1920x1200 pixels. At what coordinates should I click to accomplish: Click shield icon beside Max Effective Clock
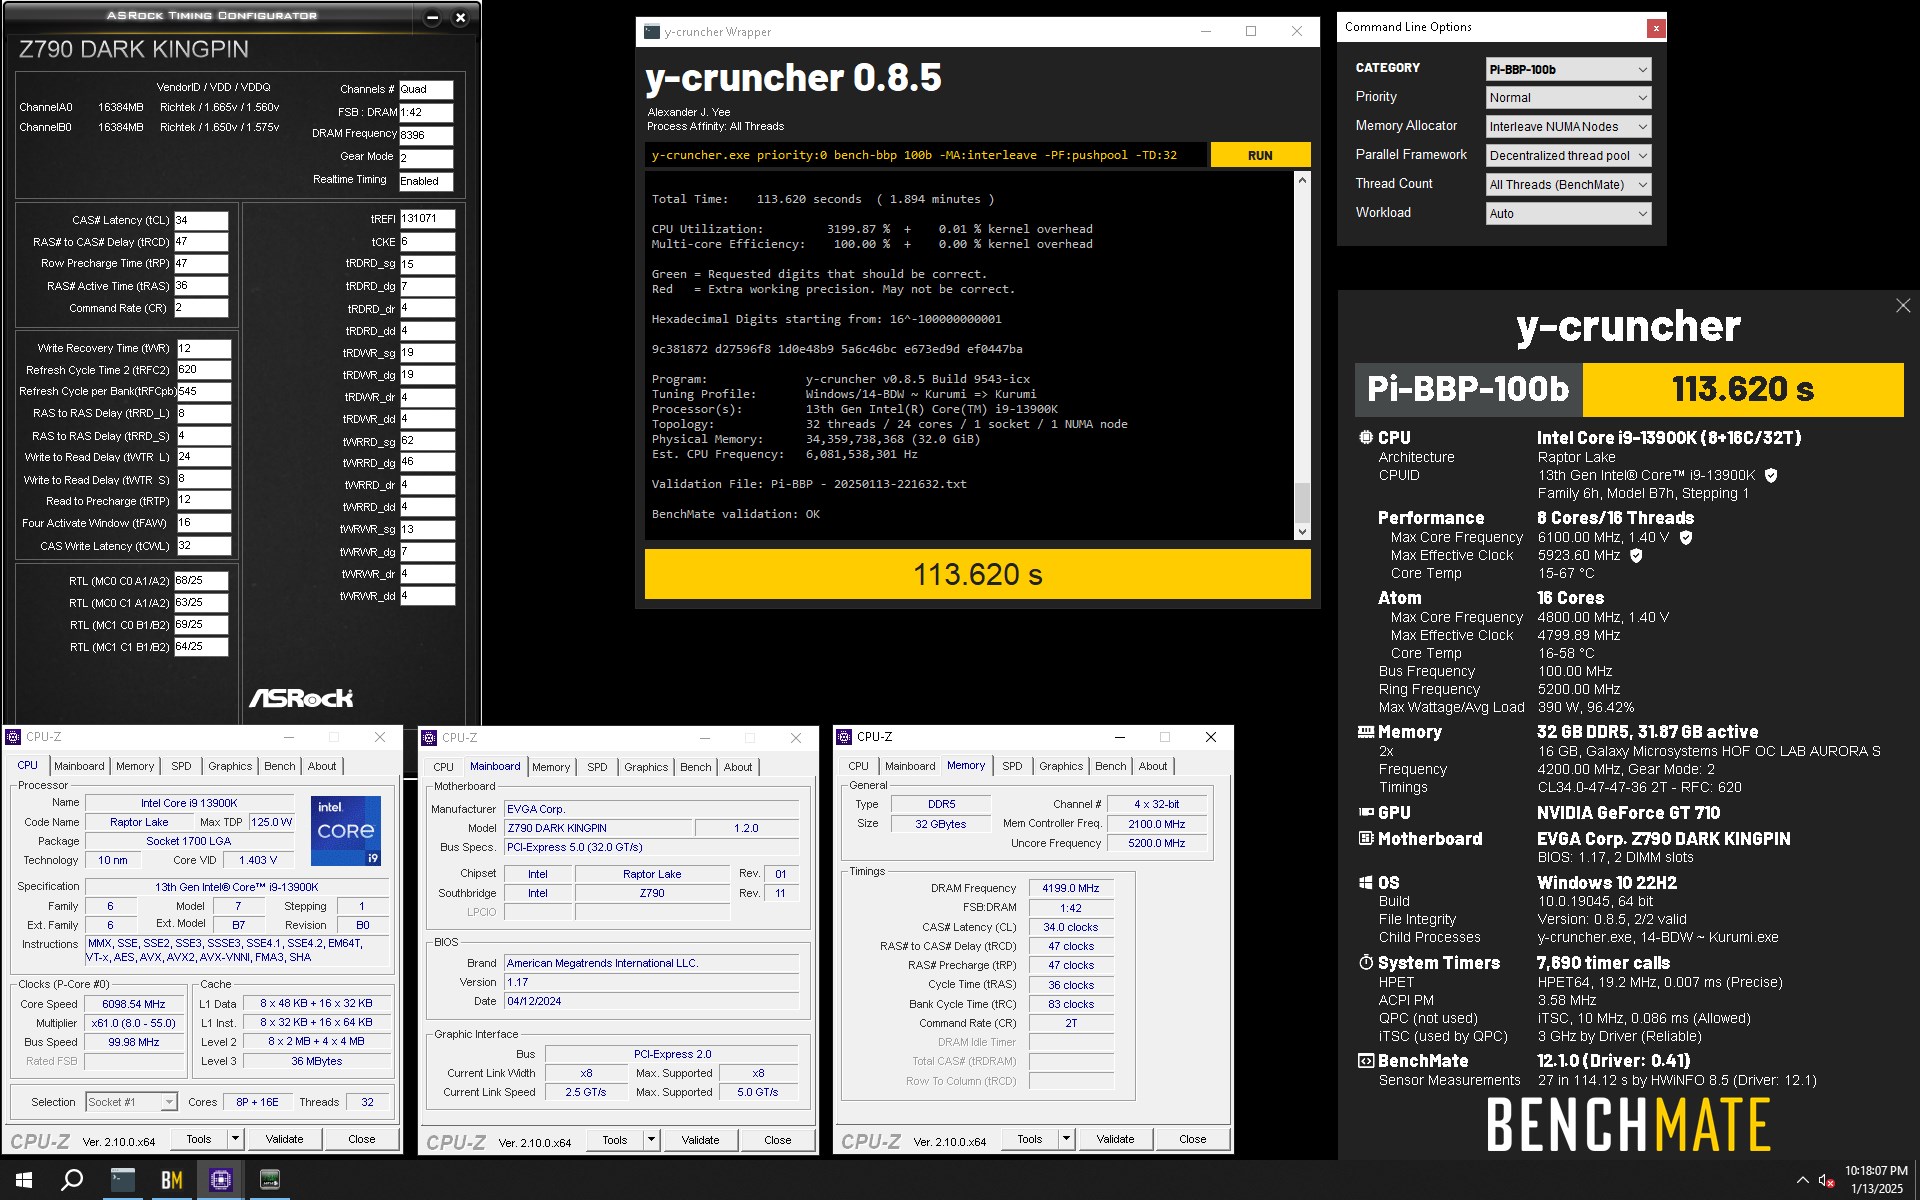click(1636, 555)
